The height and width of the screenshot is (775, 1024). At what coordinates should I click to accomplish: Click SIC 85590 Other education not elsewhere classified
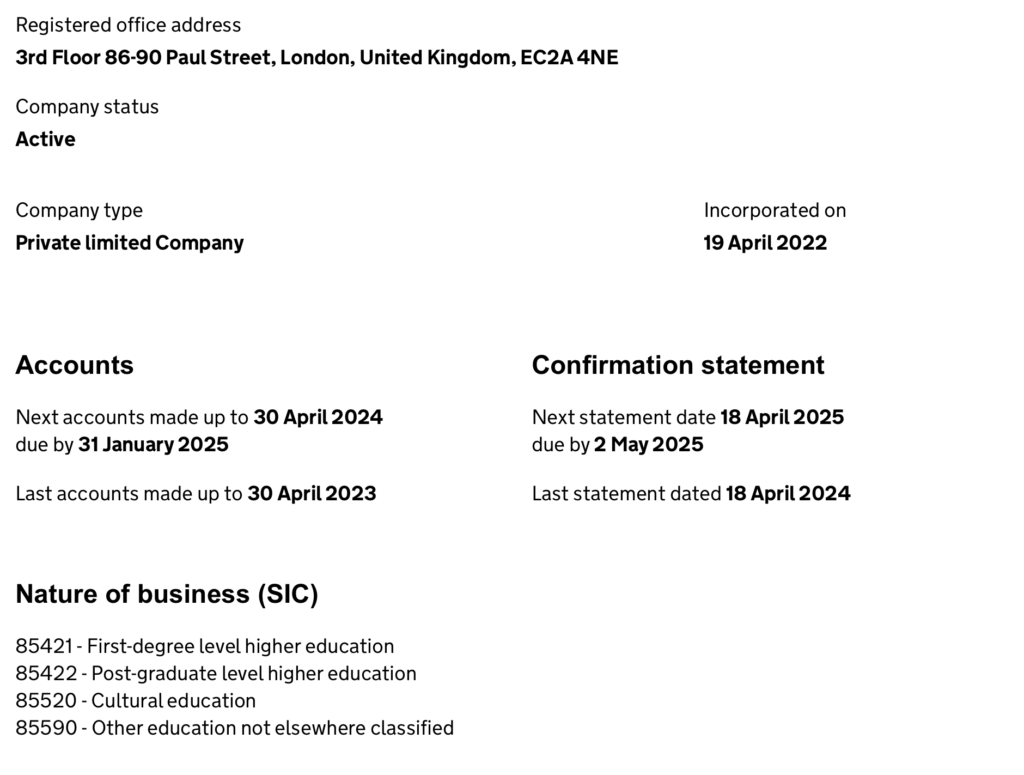[234, 728]
